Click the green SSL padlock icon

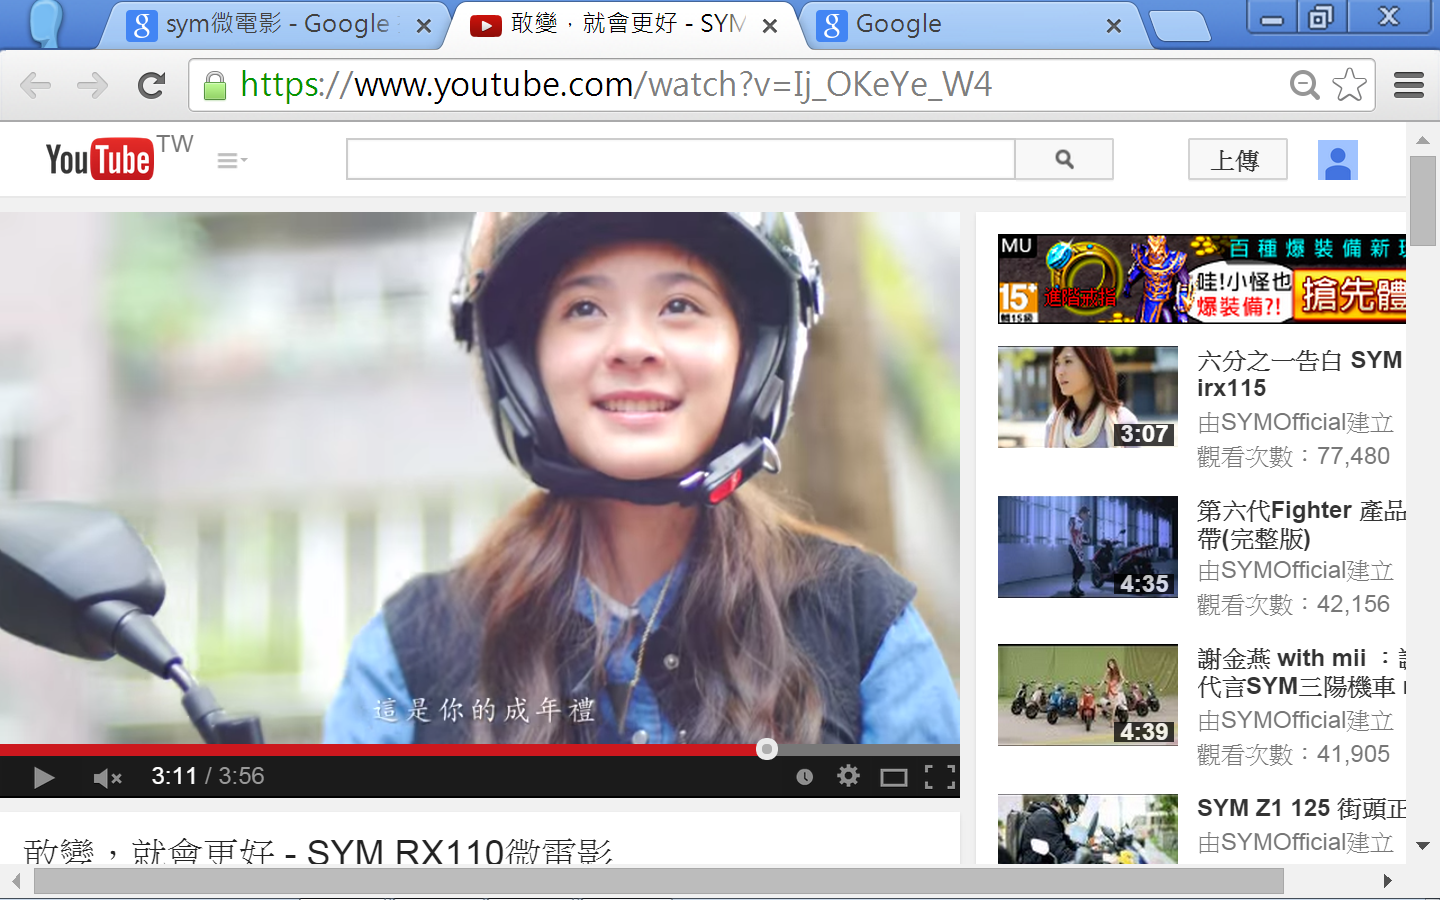[x=214, y=86]
